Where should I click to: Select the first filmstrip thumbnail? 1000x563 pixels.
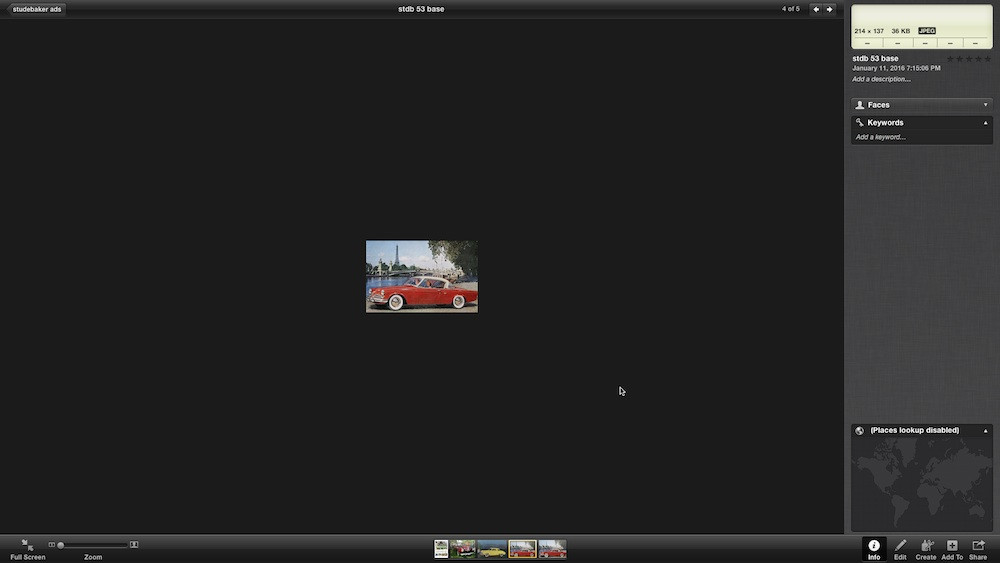pos(441,549)
